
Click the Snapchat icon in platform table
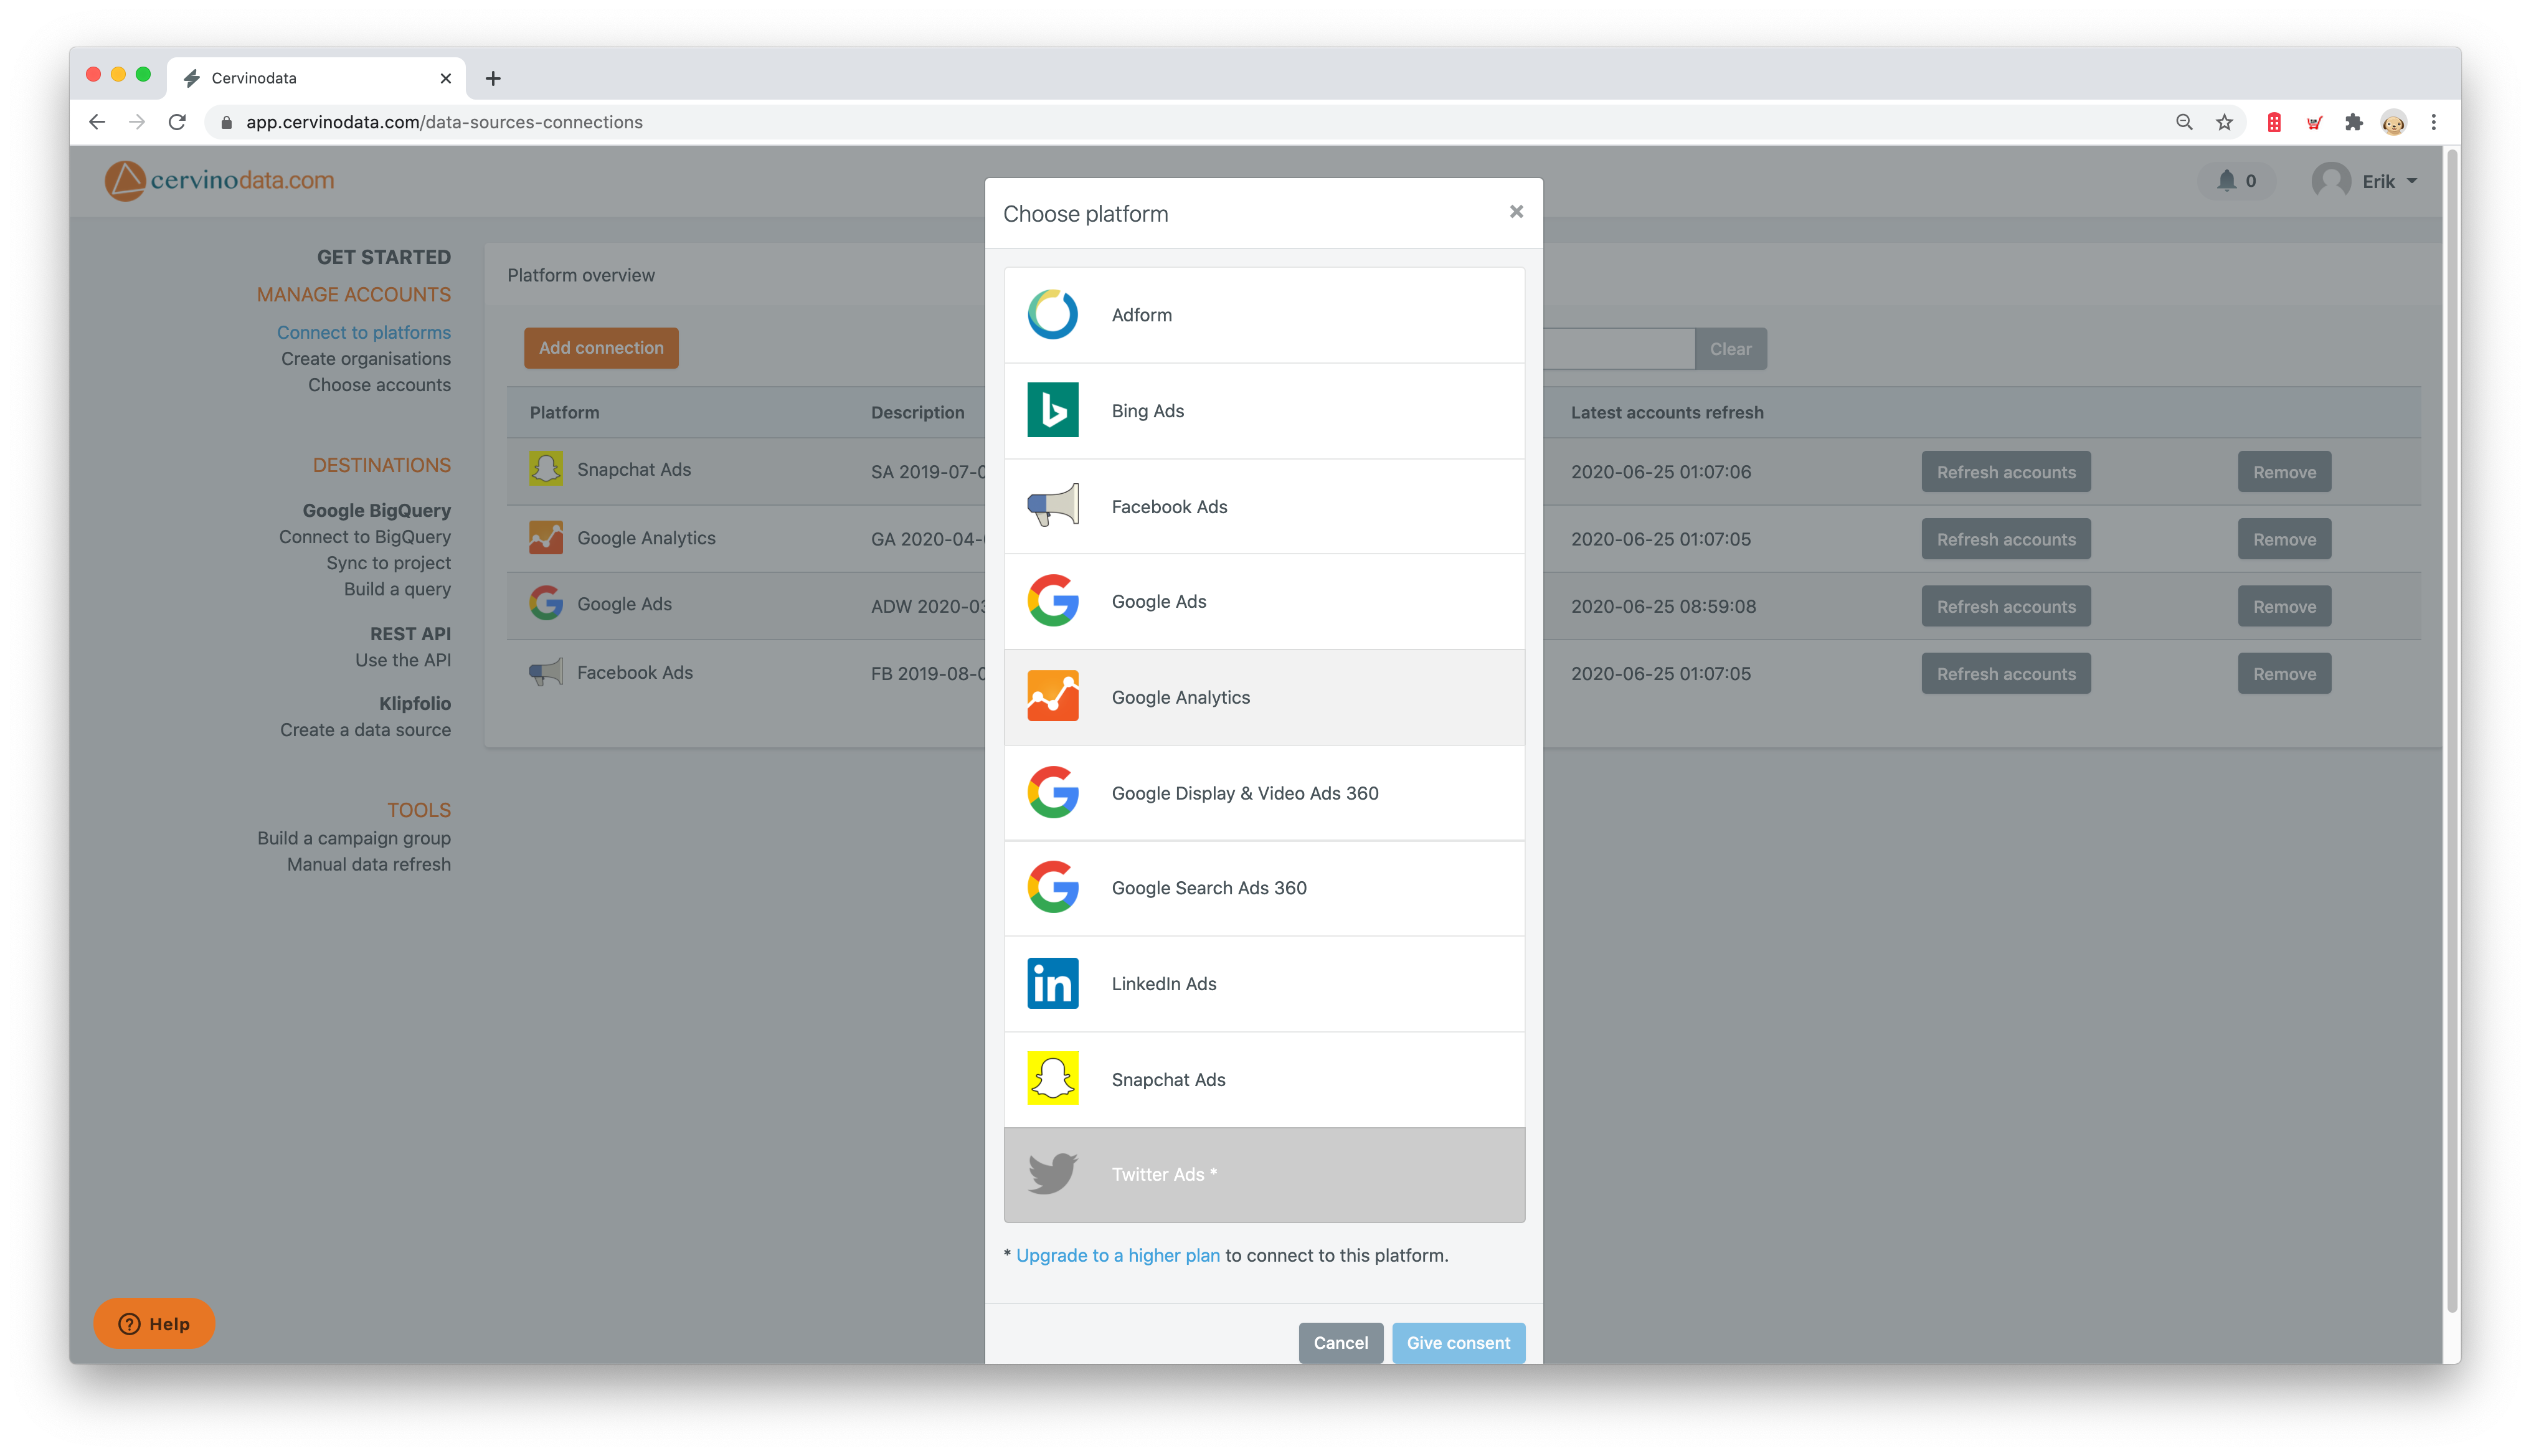[x=545, y=469]
